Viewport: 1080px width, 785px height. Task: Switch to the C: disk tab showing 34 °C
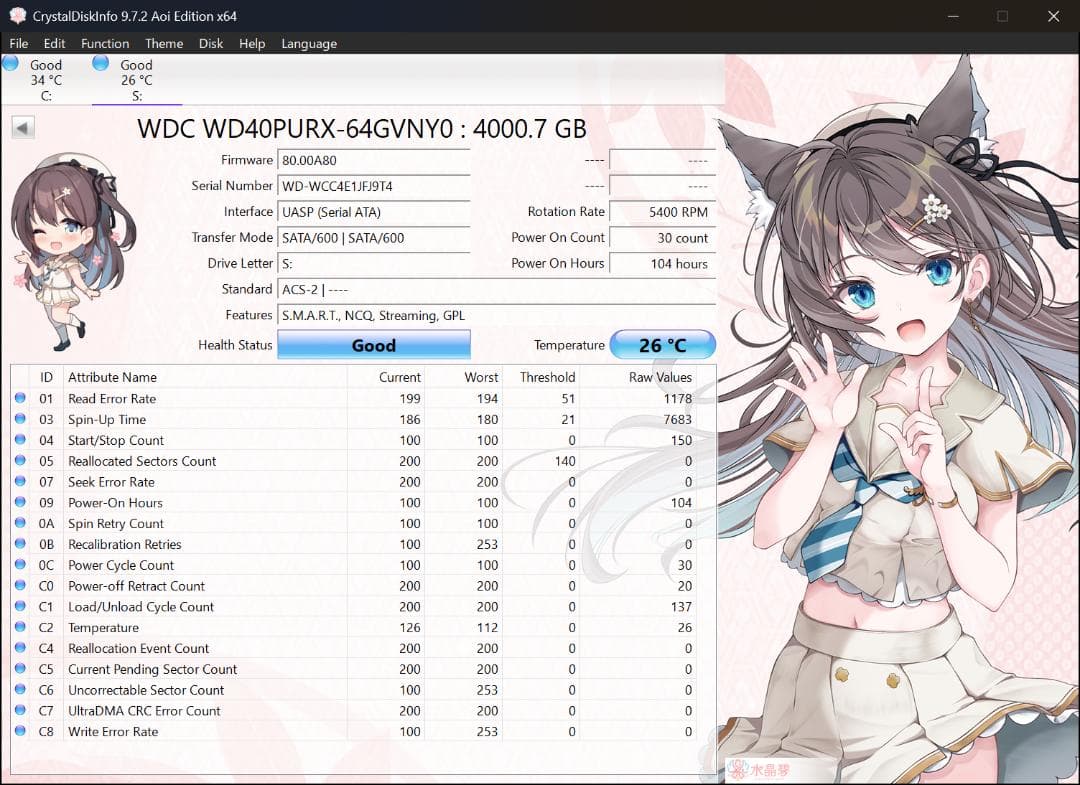[46, 80]
